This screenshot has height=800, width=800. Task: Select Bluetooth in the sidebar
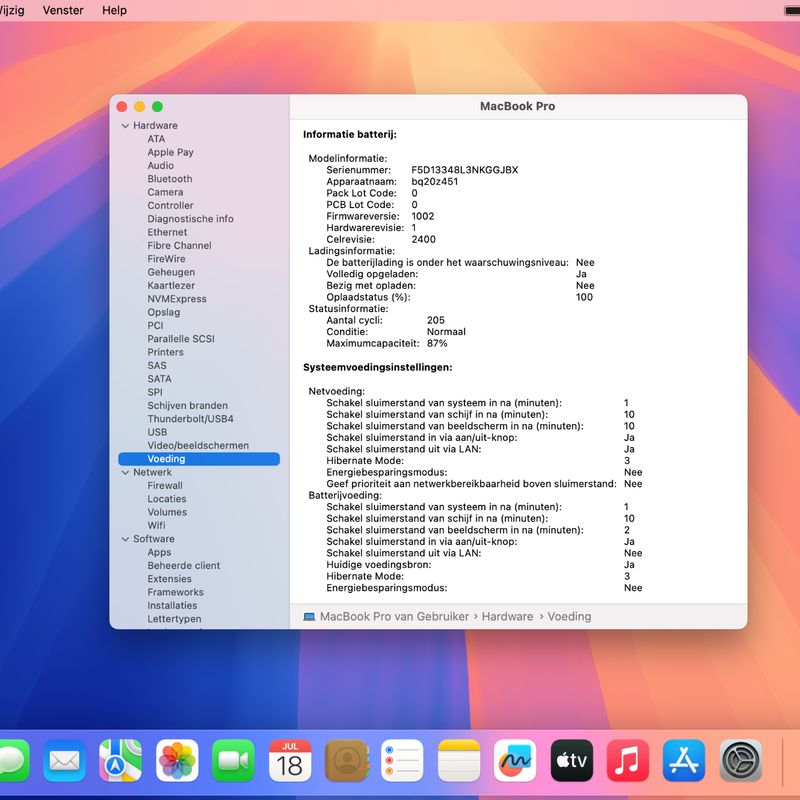click(170, 179)
